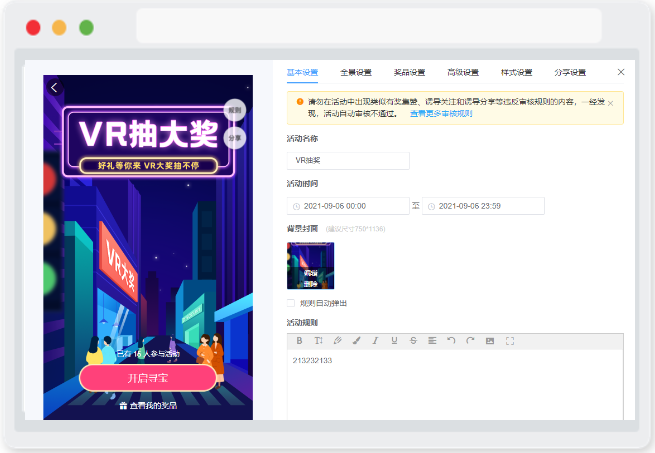Click the background cover thumbnail
This screenshot has width=655, height=453.
pyautogui.click(x=310, y=266)
